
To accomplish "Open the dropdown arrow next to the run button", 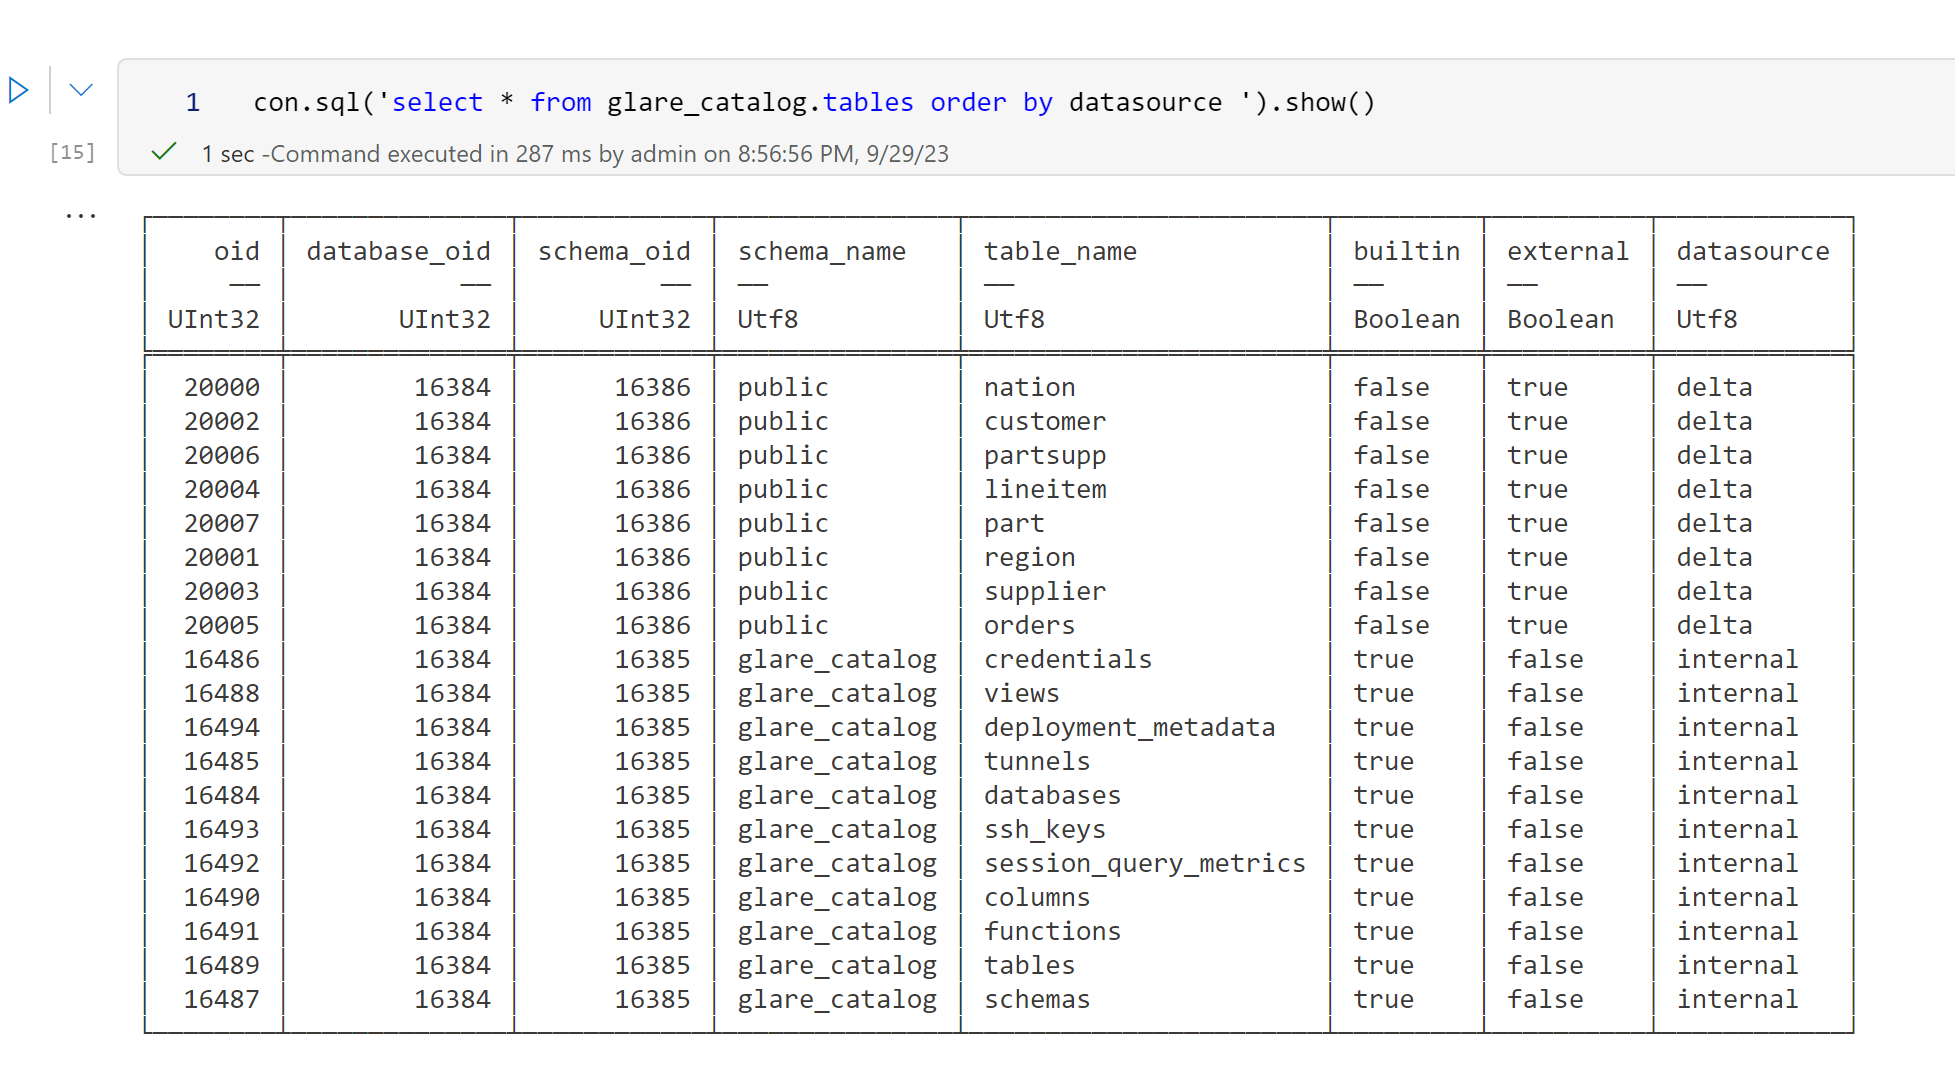I will 79,89.
